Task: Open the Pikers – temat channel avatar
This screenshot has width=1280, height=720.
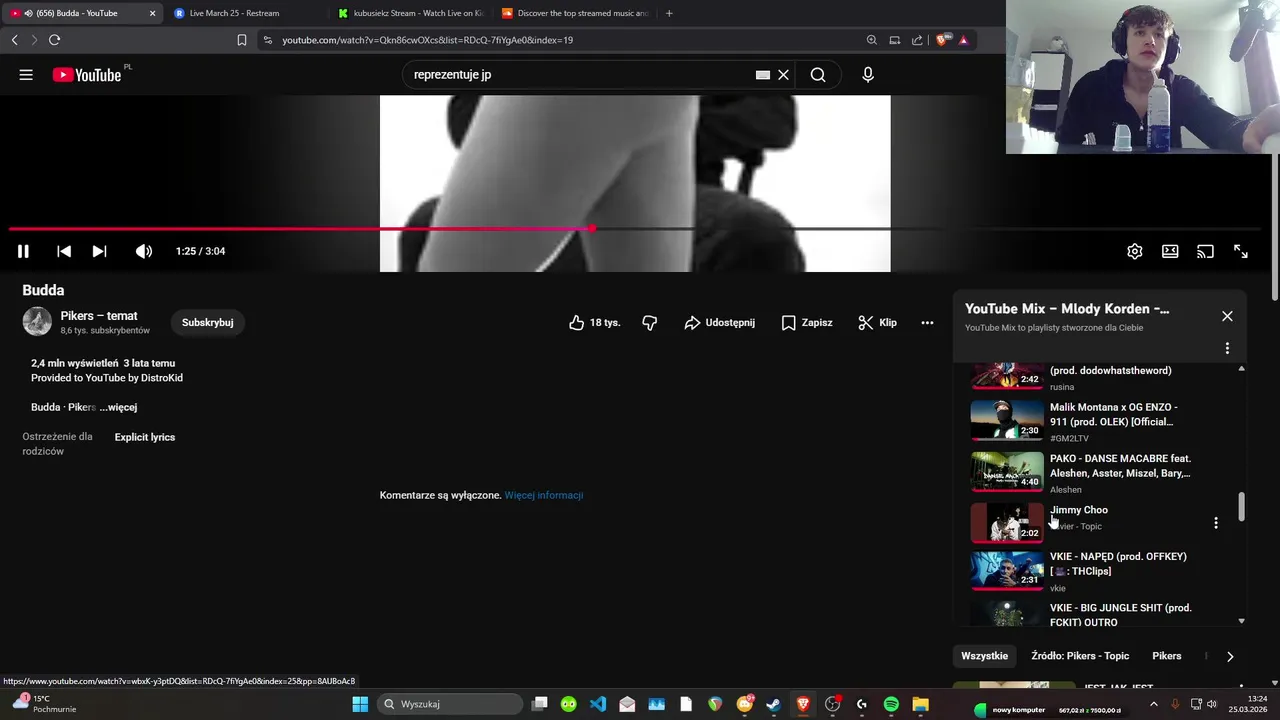Action: 37,322
